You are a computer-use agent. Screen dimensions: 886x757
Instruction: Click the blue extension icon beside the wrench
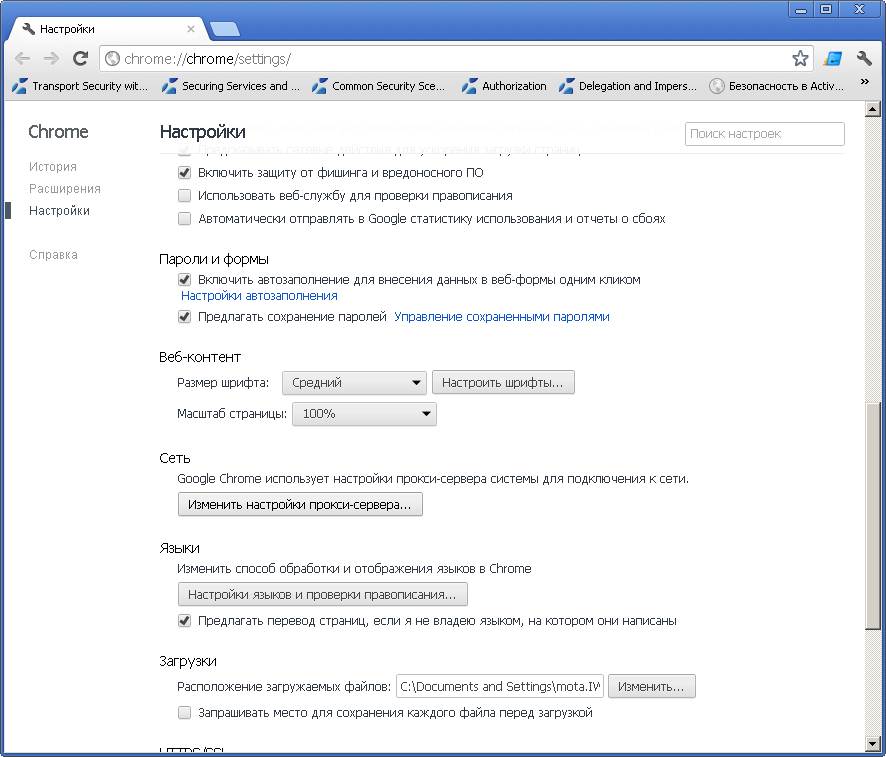(832, 58)
